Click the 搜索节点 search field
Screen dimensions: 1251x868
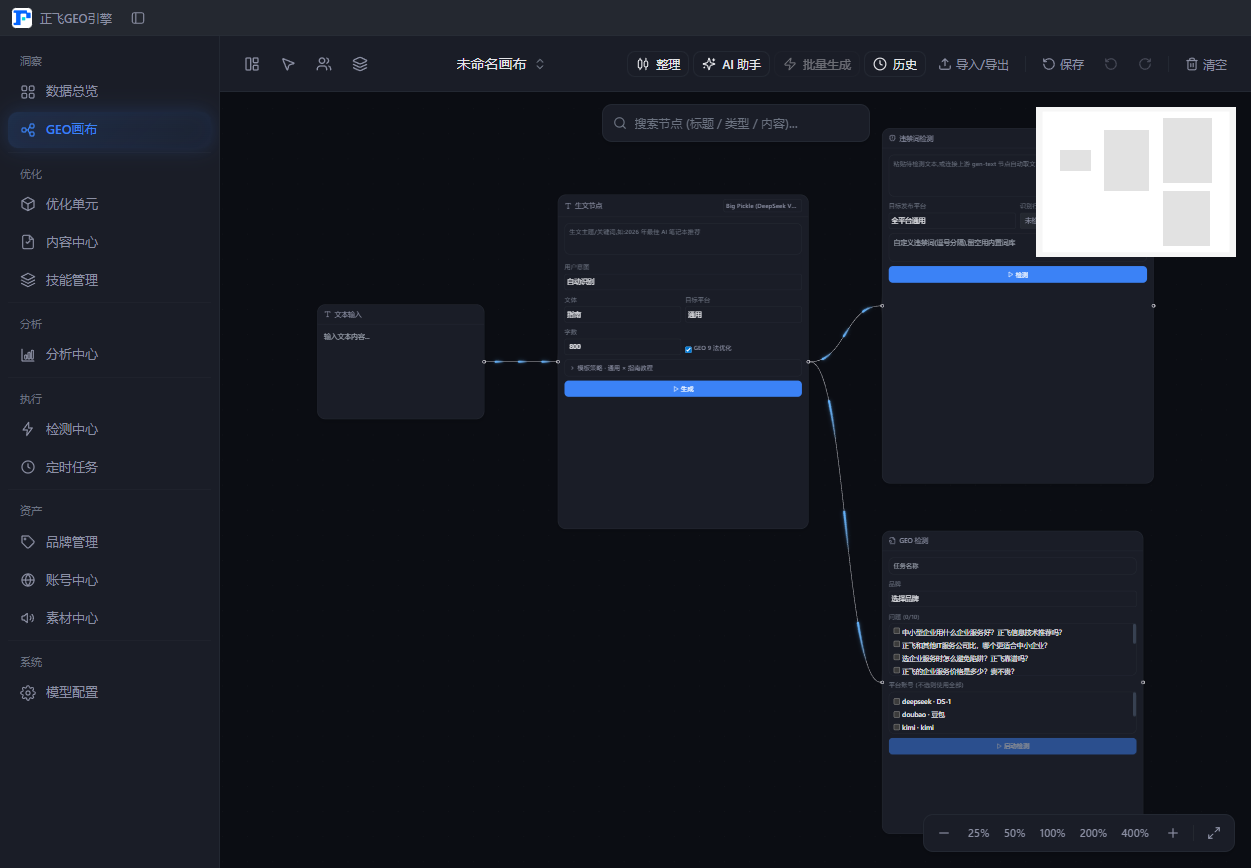[x=736, y=123]
